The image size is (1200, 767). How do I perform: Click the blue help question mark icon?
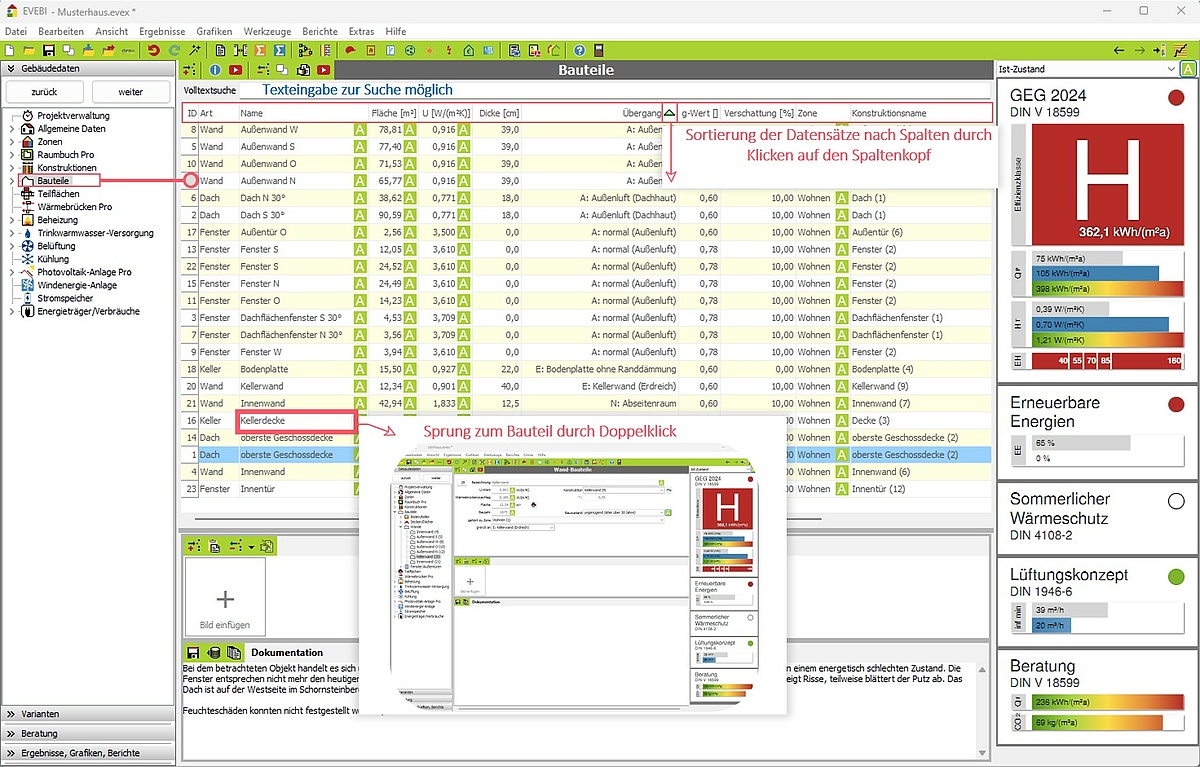pos(579,50)
